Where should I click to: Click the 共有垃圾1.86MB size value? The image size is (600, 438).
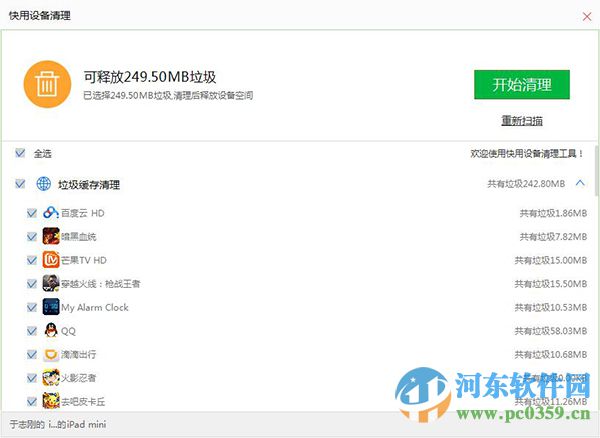pos(553,213)
